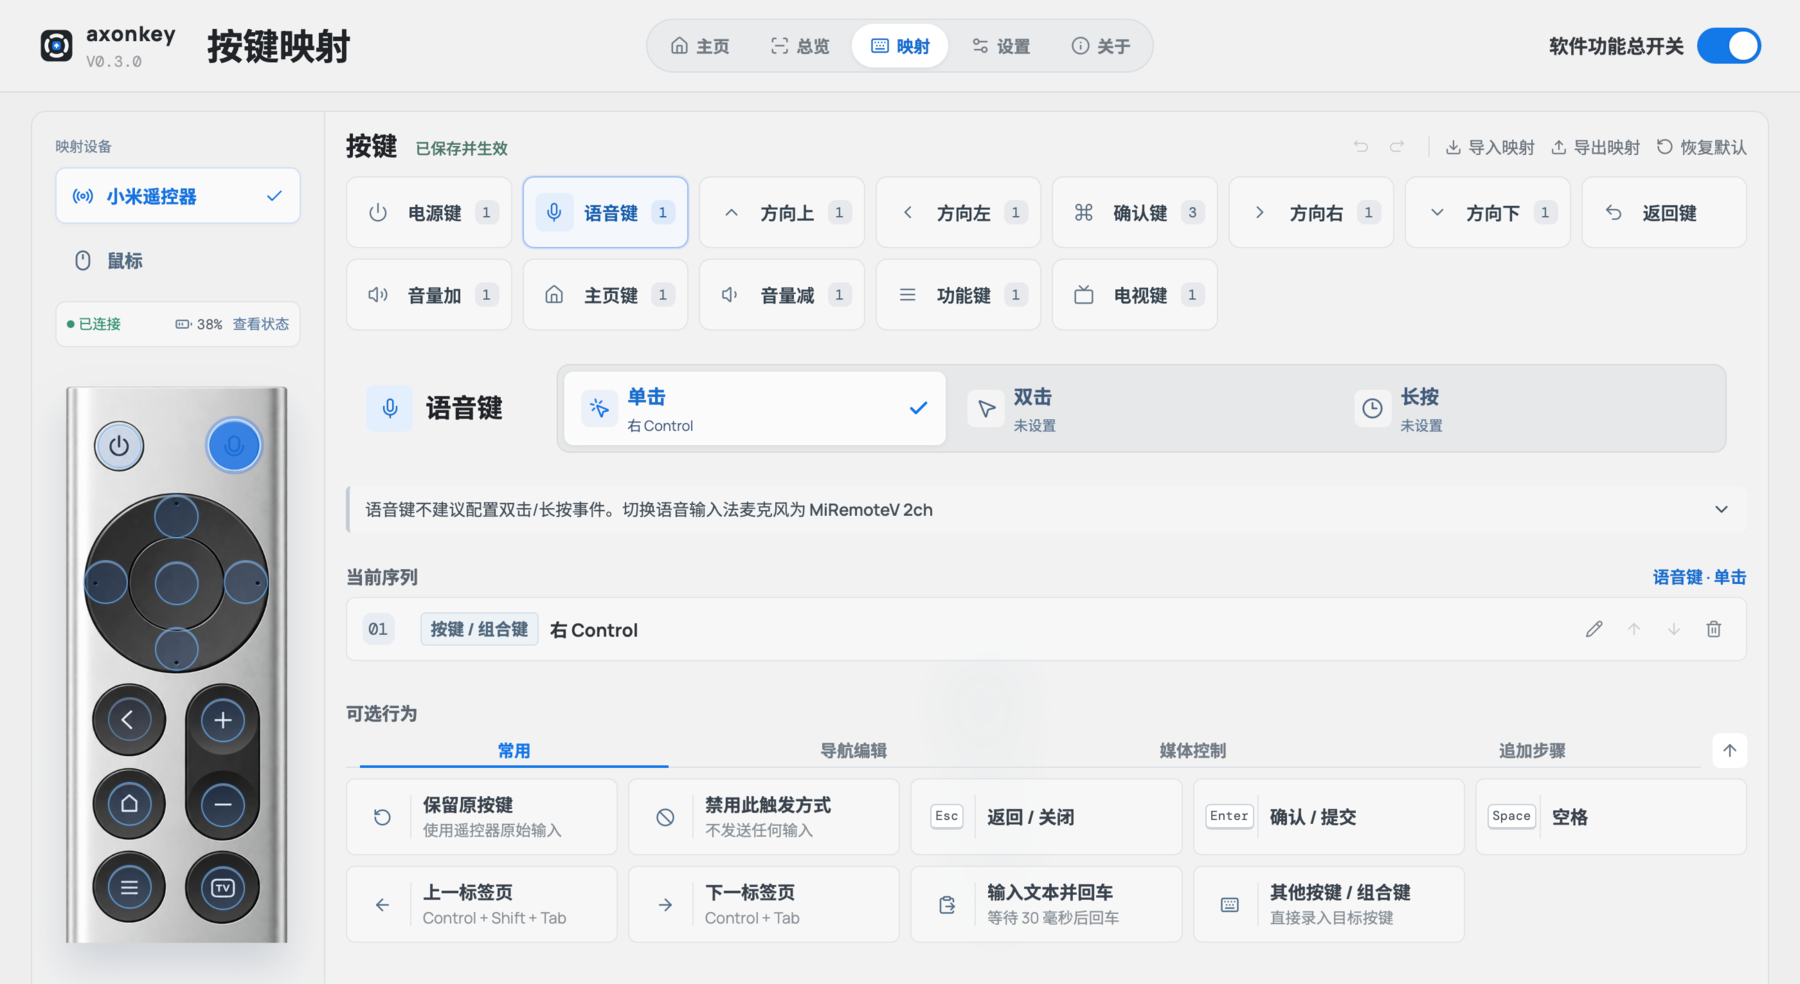Click the back arrow on remote image
Screen dimensions: 1800x984
[129, 719]
